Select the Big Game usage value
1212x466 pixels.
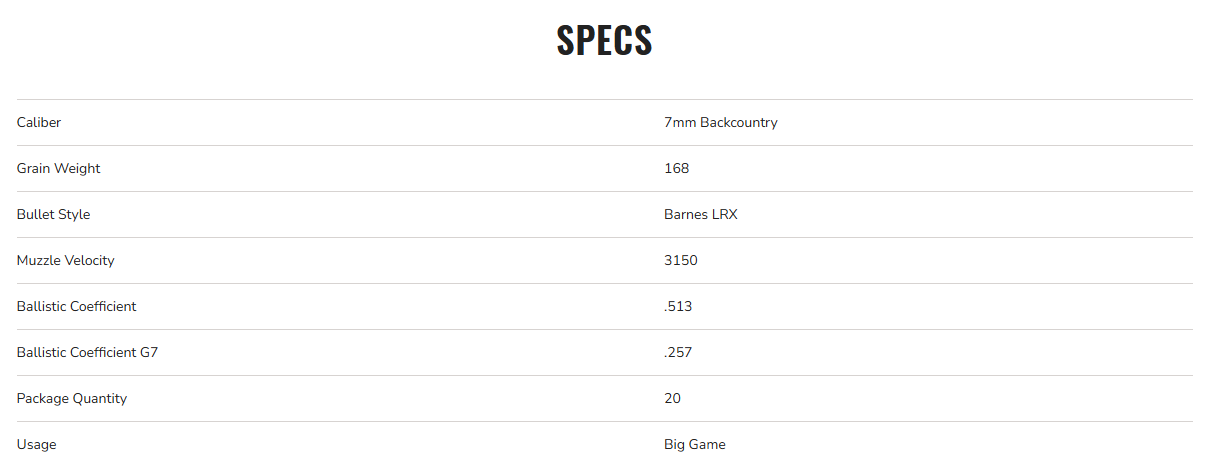click(694, 445)
